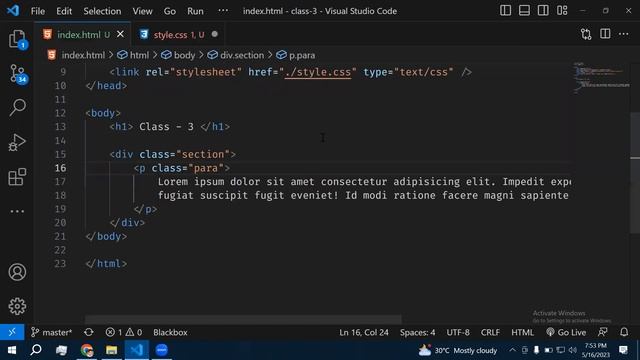Start Go Live server
The height and width of the screenshot is (360, 640).
tap(566, 332)
